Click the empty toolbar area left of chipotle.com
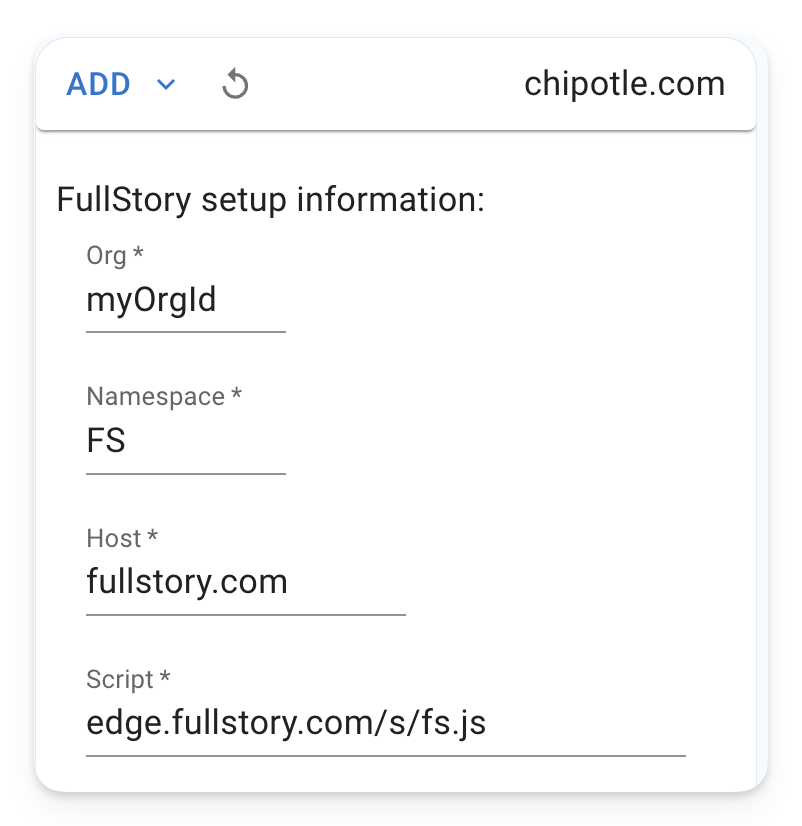This screenshot has width=802, height=826. pos(385,84)
